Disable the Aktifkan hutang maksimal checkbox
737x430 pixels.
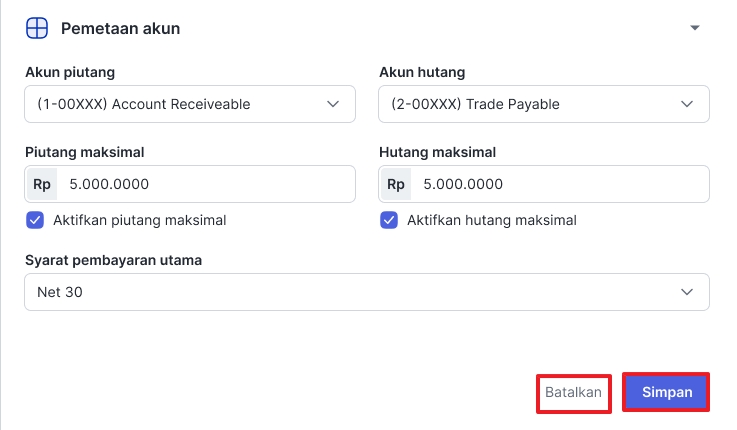coord(389,220)
